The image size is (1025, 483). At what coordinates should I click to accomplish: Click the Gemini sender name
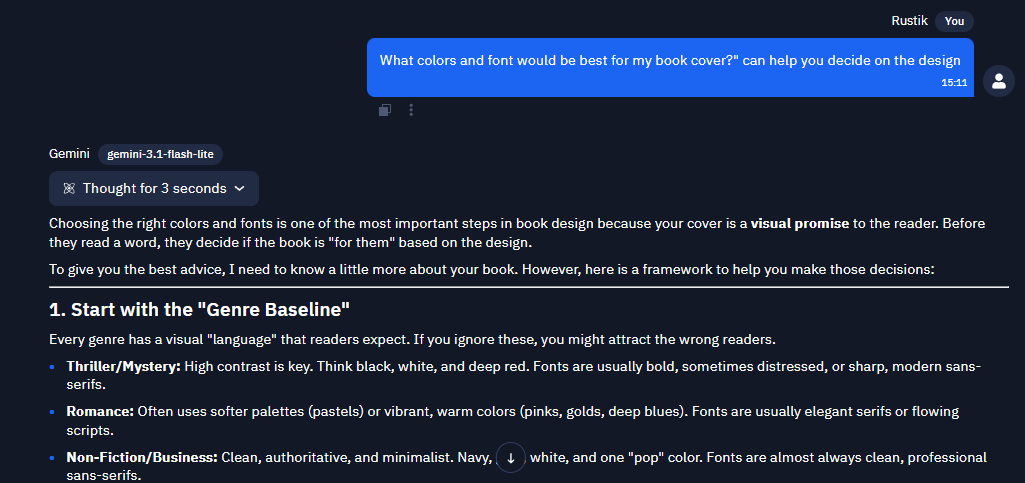tap(69, 154)
